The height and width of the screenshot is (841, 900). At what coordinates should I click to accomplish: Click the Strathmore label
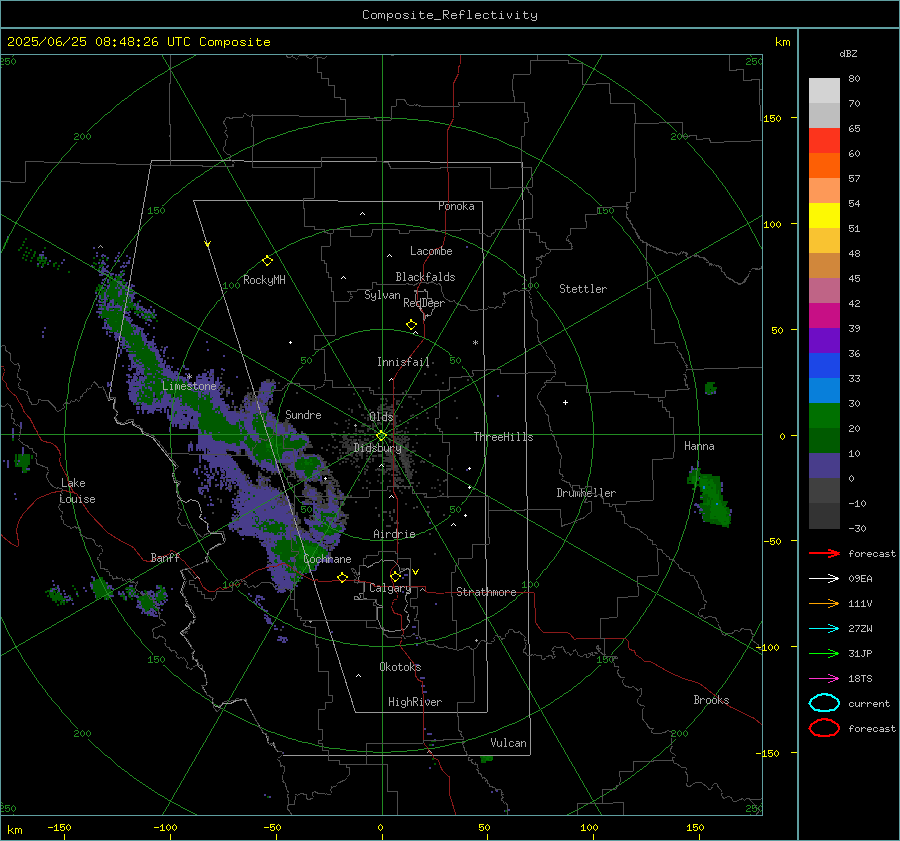[x=486, y=592]
